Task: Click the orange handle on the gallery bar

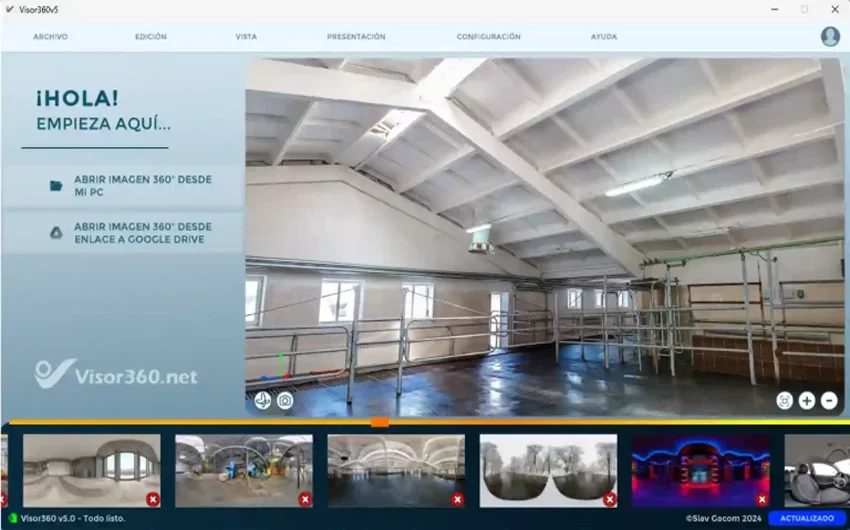Action: (380, 422)
